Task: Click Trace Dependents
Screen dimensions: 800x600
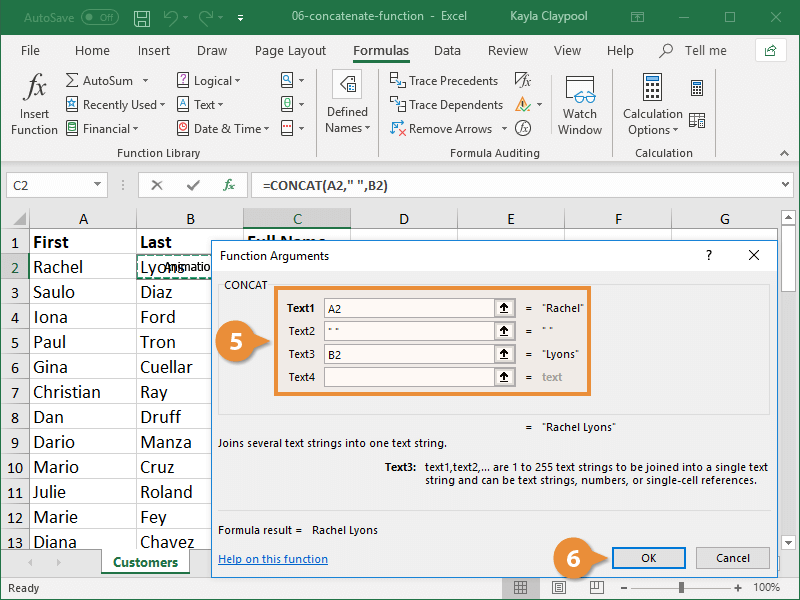Action: coord(446,104)
